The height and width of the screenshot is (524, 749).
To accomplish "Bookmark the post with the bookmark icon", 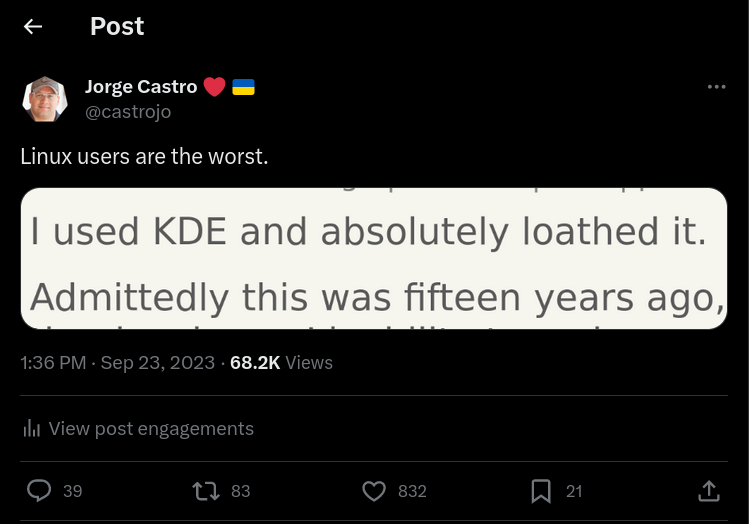I will 541,491.
